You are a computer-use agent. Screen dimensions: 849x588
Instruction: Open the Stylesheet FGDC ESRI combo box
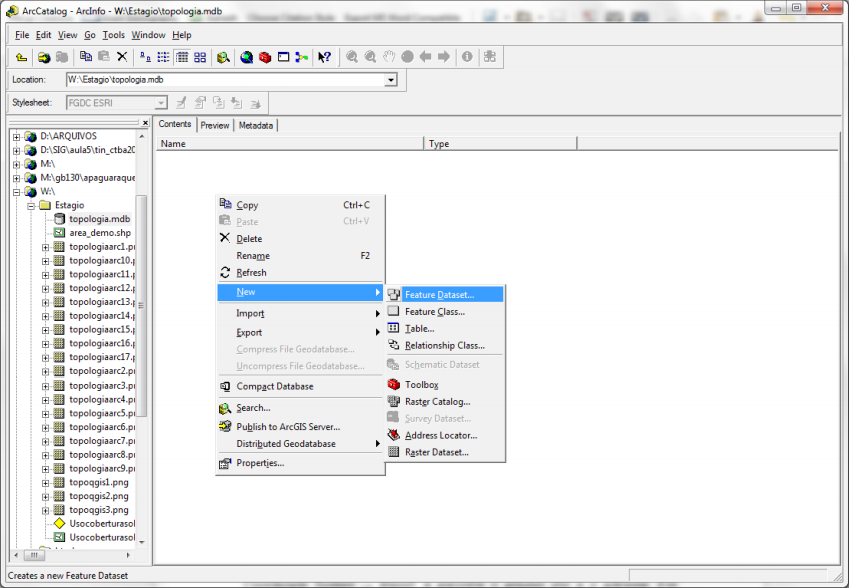(116, 103)
